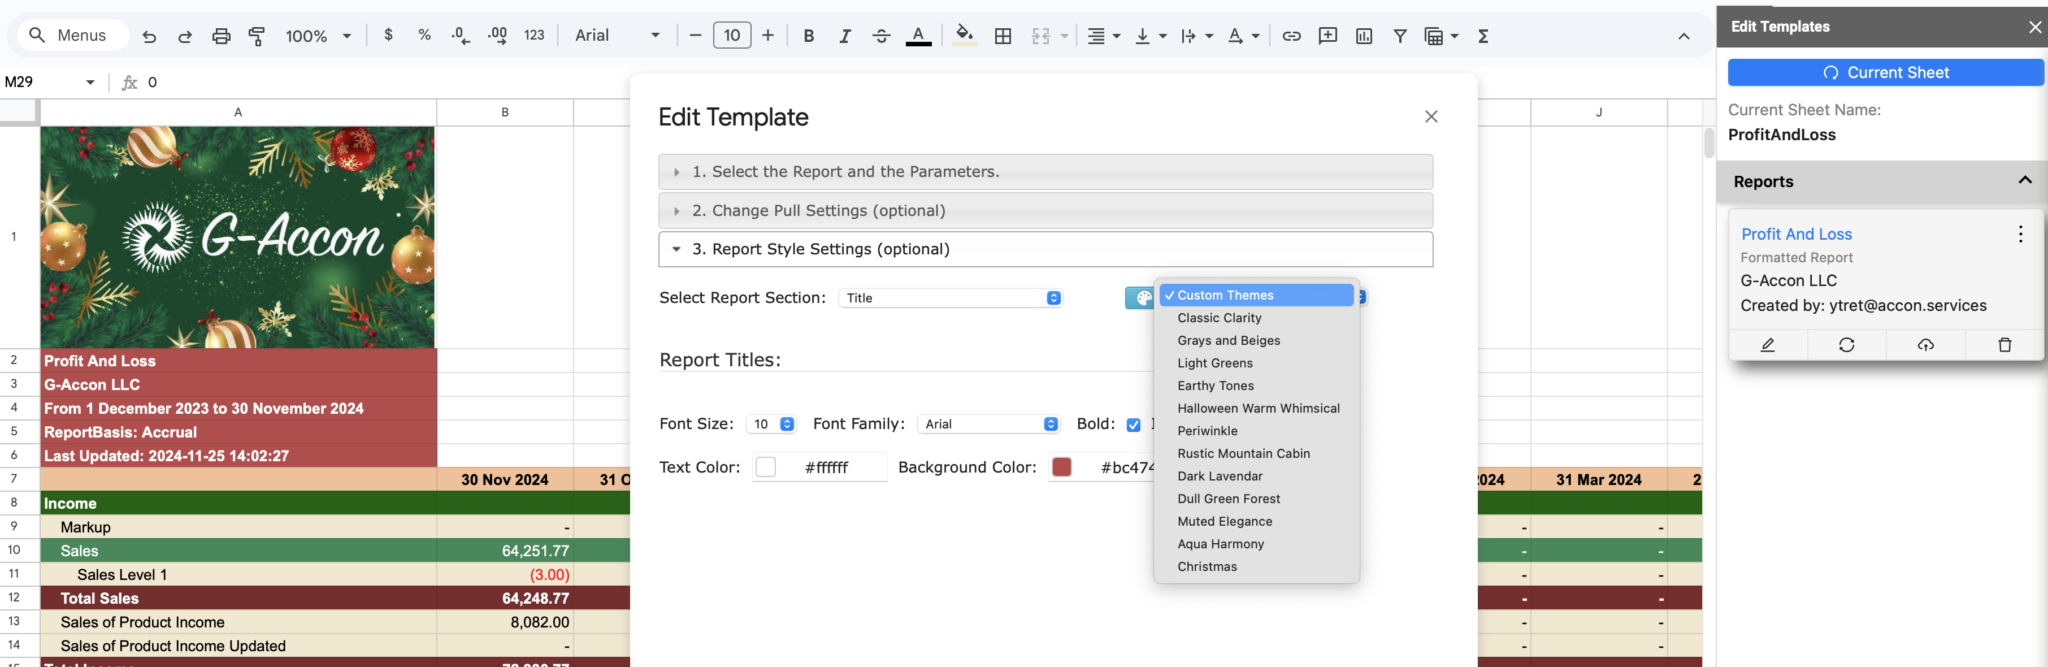Increase decimal places icon
The height and width of the screenshot is (667, 2048).
point(497,35)
